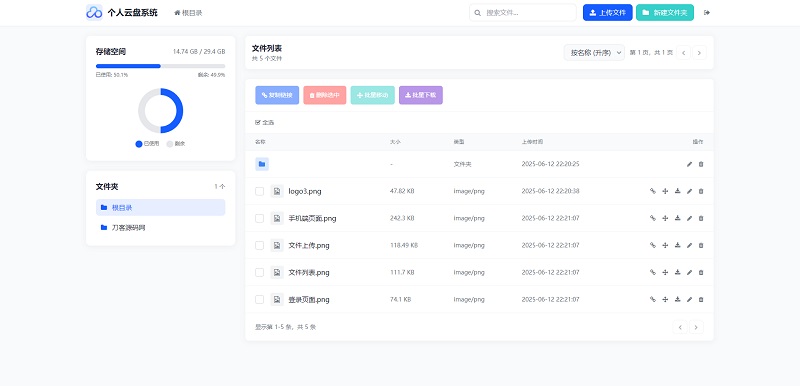
Task: Edit the folder row's name
Action: click(x=689, y=164)
